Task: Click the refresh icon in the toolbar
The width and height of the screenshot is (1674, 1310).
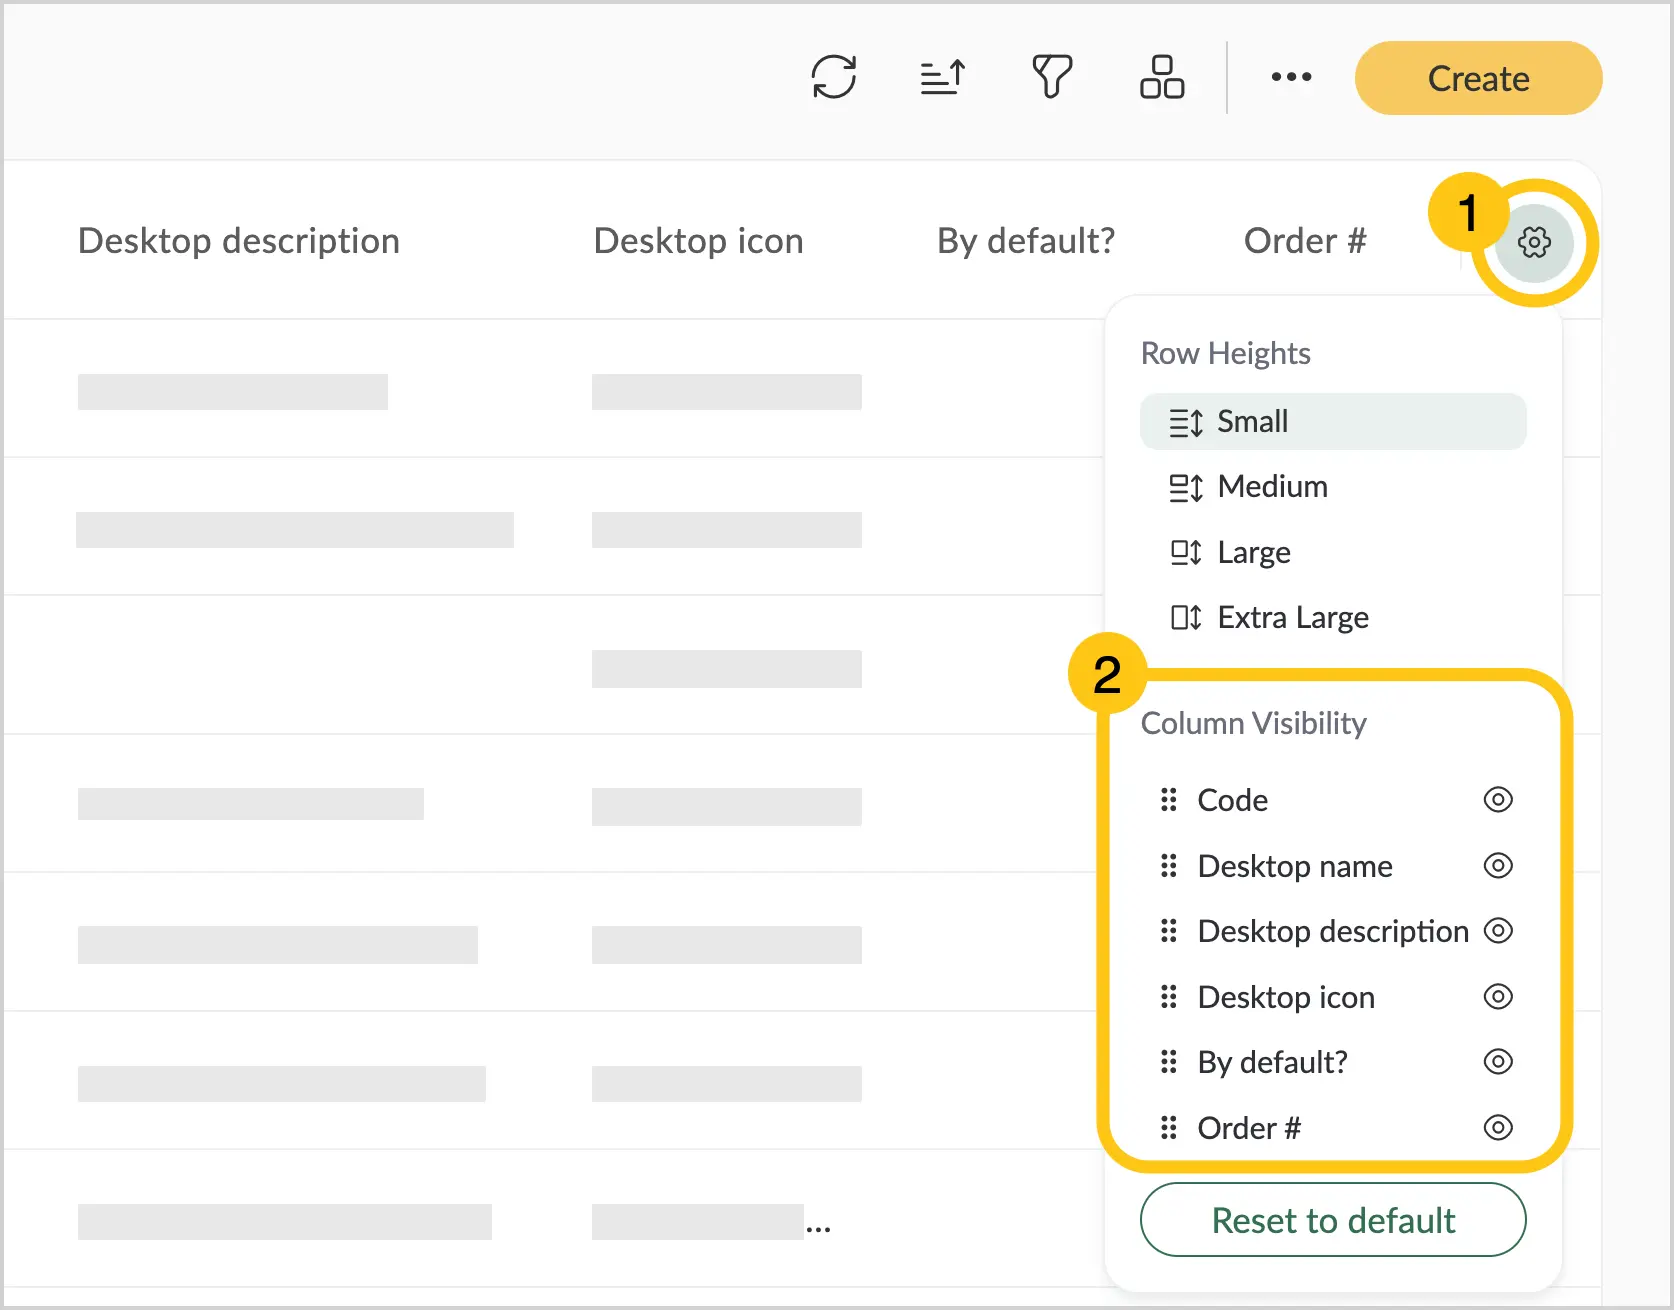Action: pyautogui.click(x=834, y=77)
